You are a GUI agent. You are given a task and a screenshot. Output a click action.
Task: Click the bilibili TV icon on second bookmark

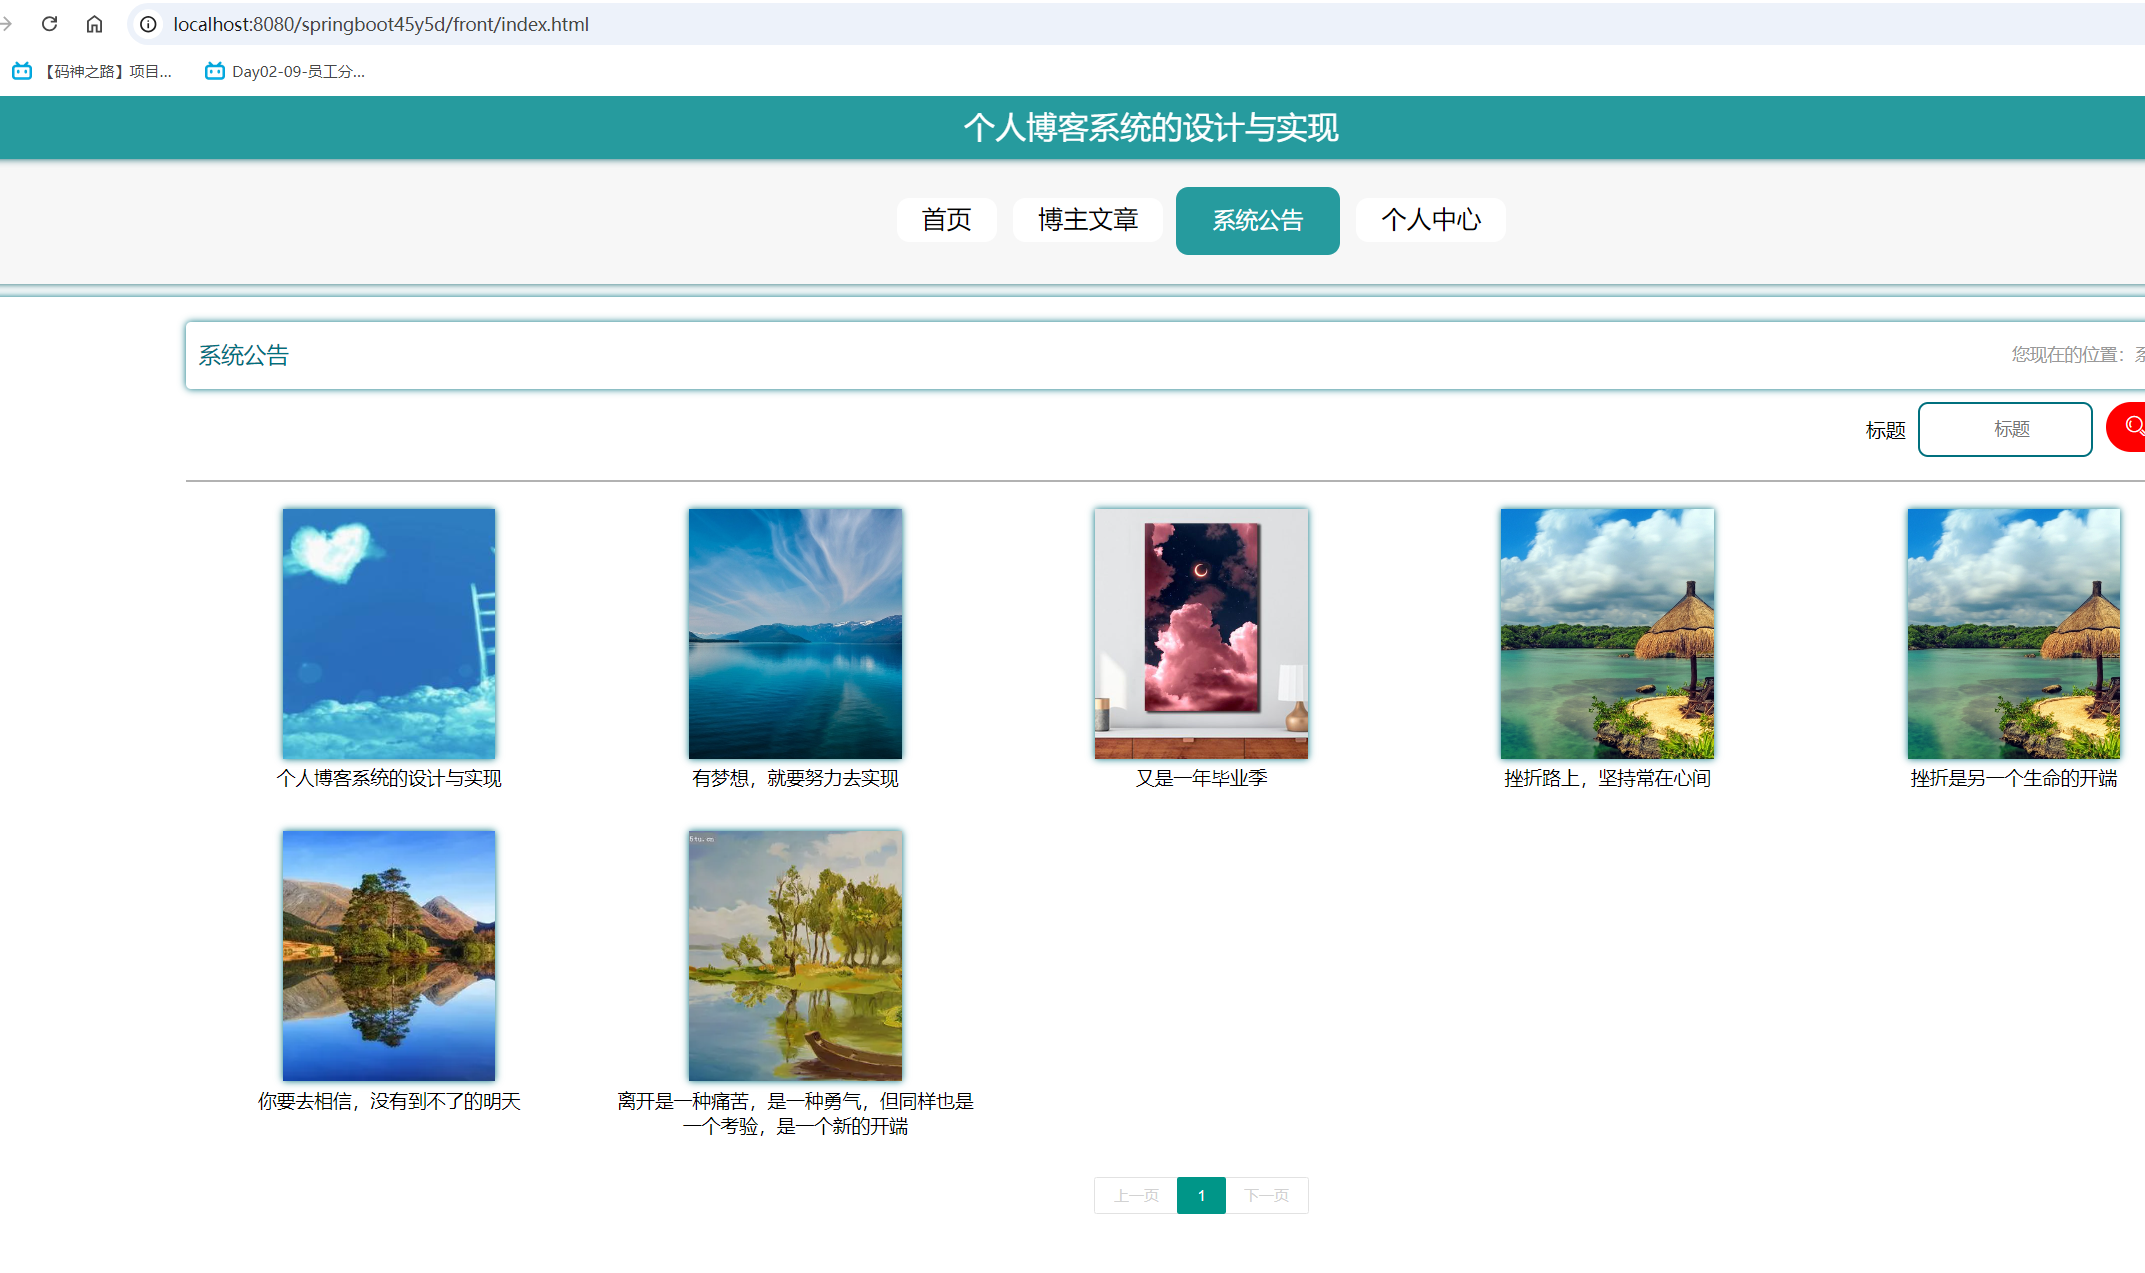214,71
